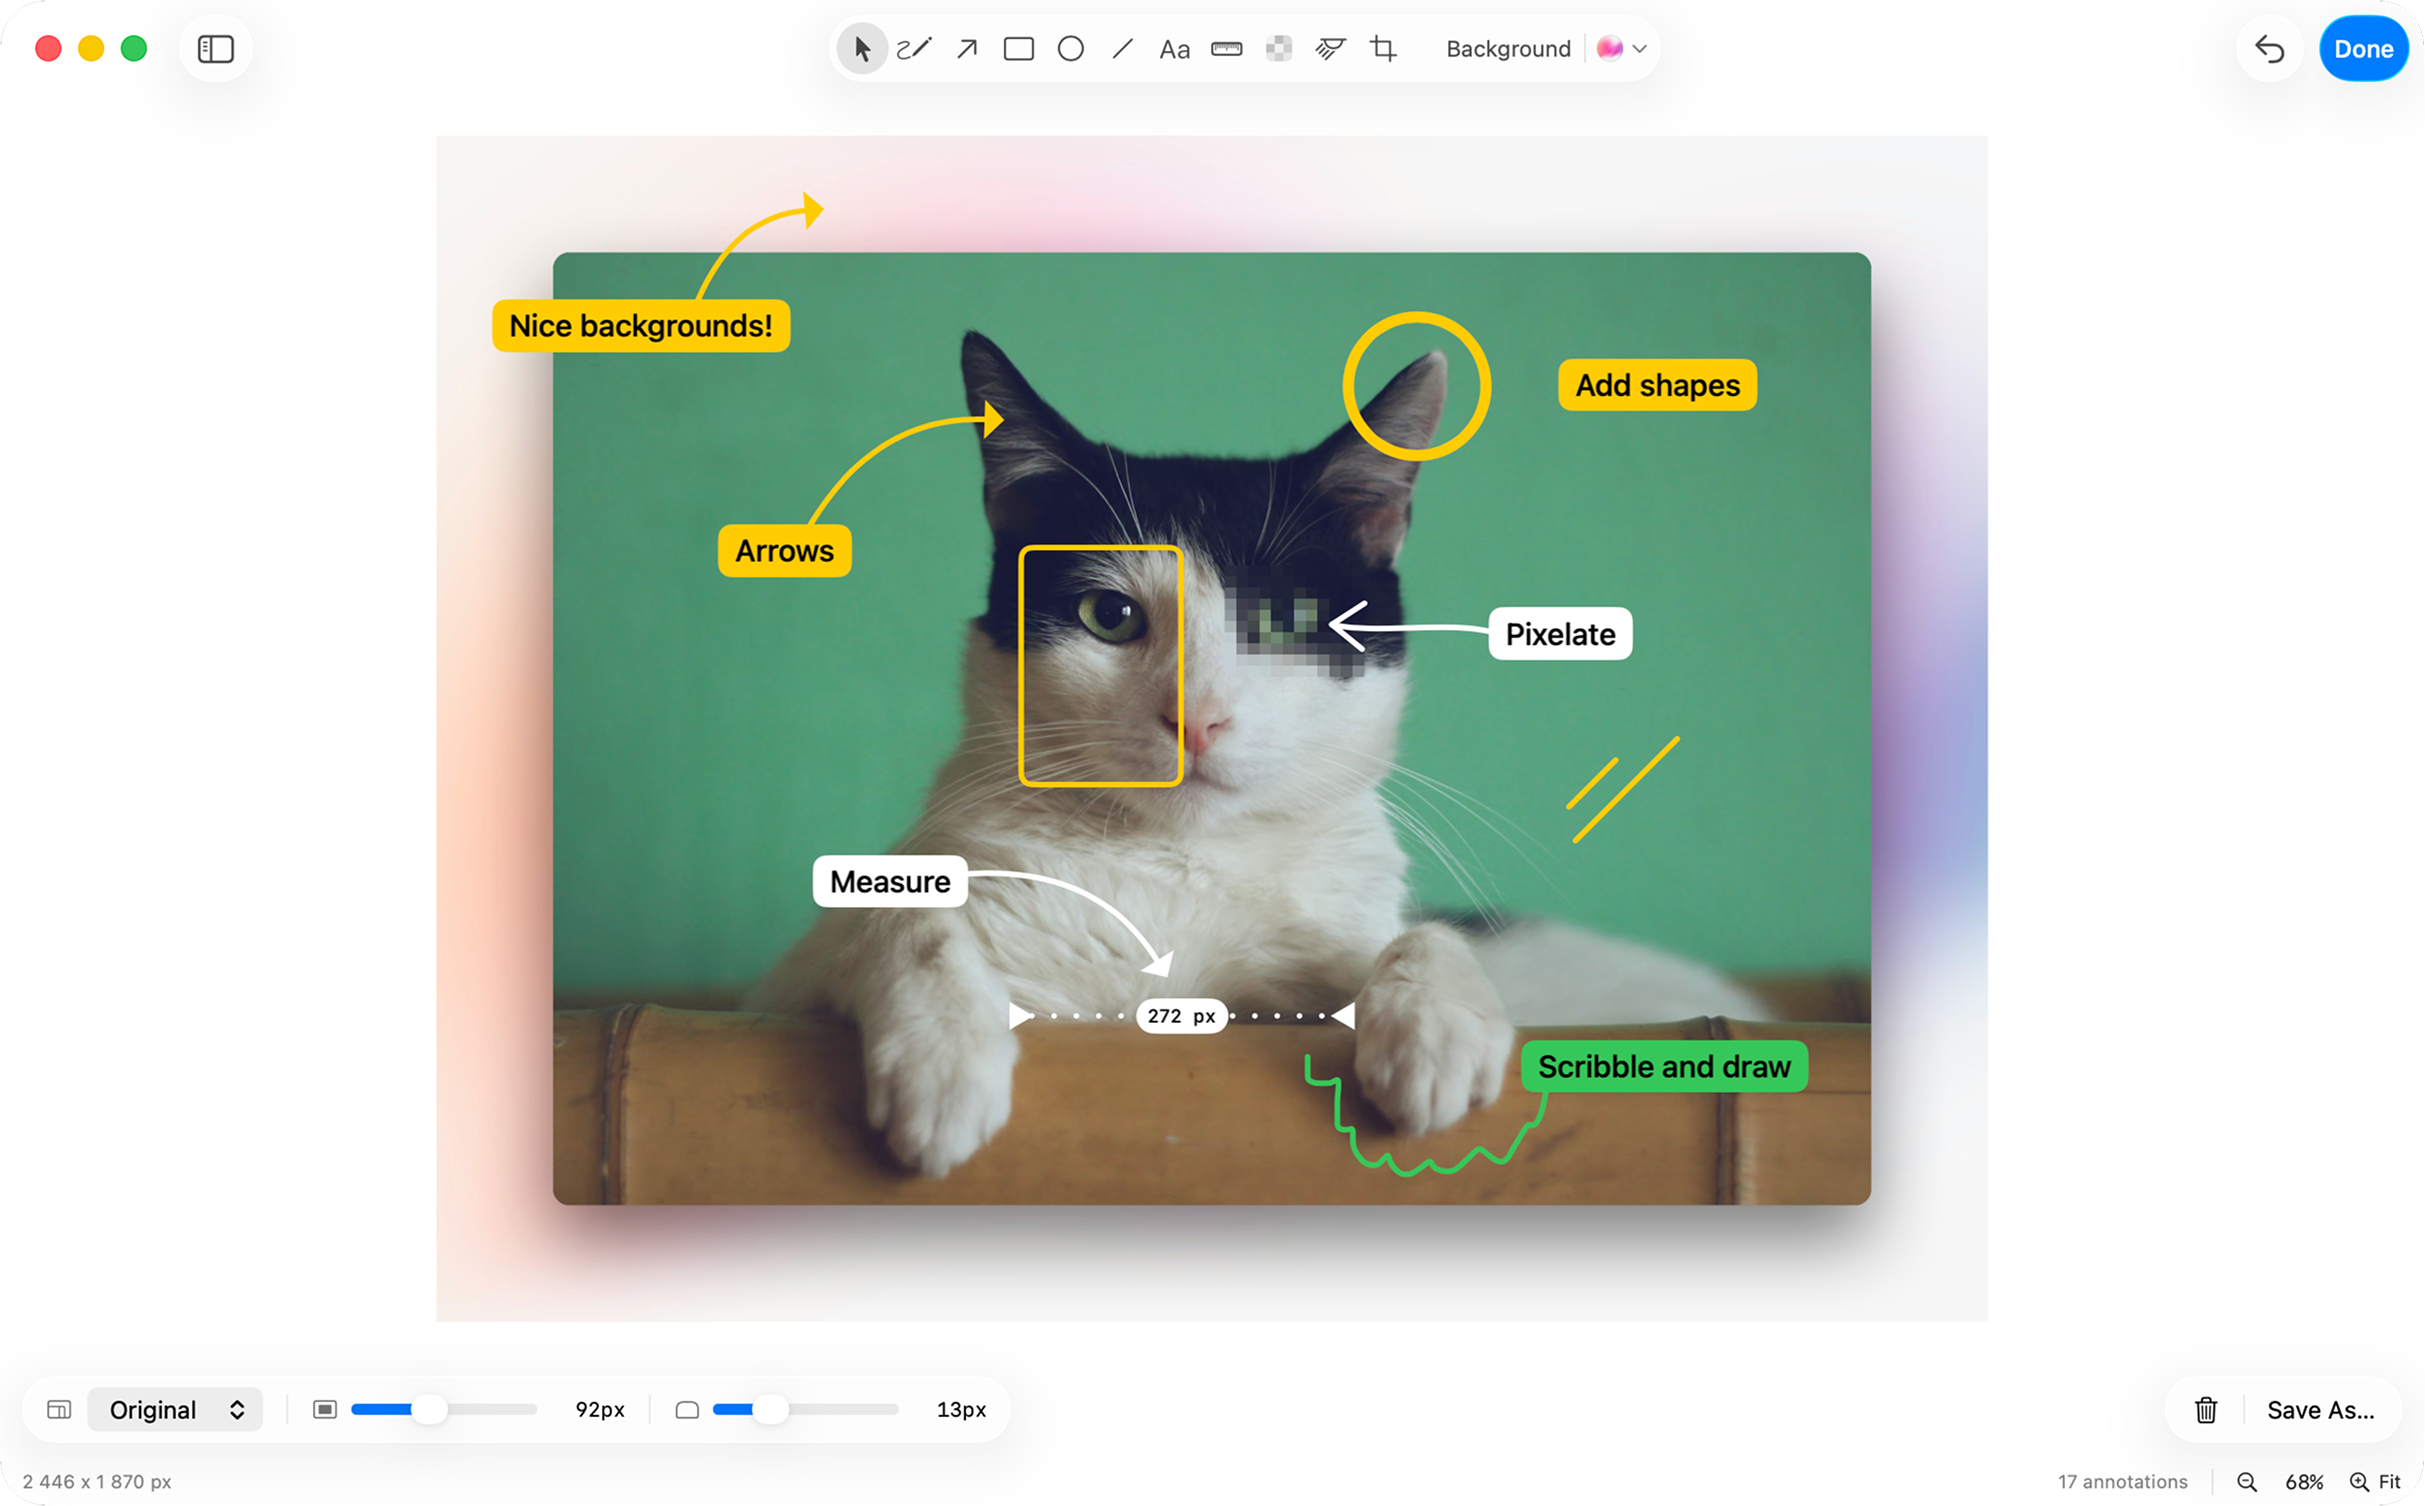This screenshot has height=1506, width=2425.
Task: Select the arrow pointer selection tool
Action: 861,49
